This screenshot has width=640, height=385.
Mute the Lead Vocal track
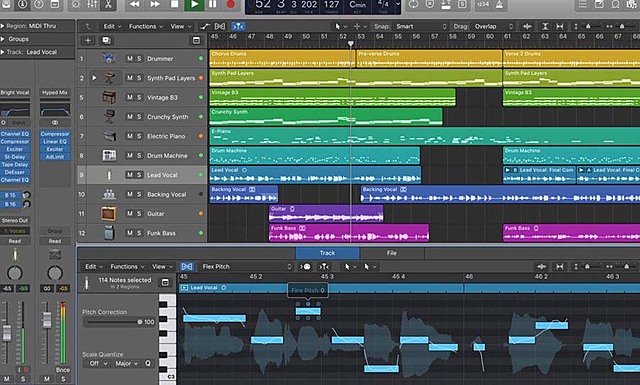pyautogui.click(x=130, y=175)
